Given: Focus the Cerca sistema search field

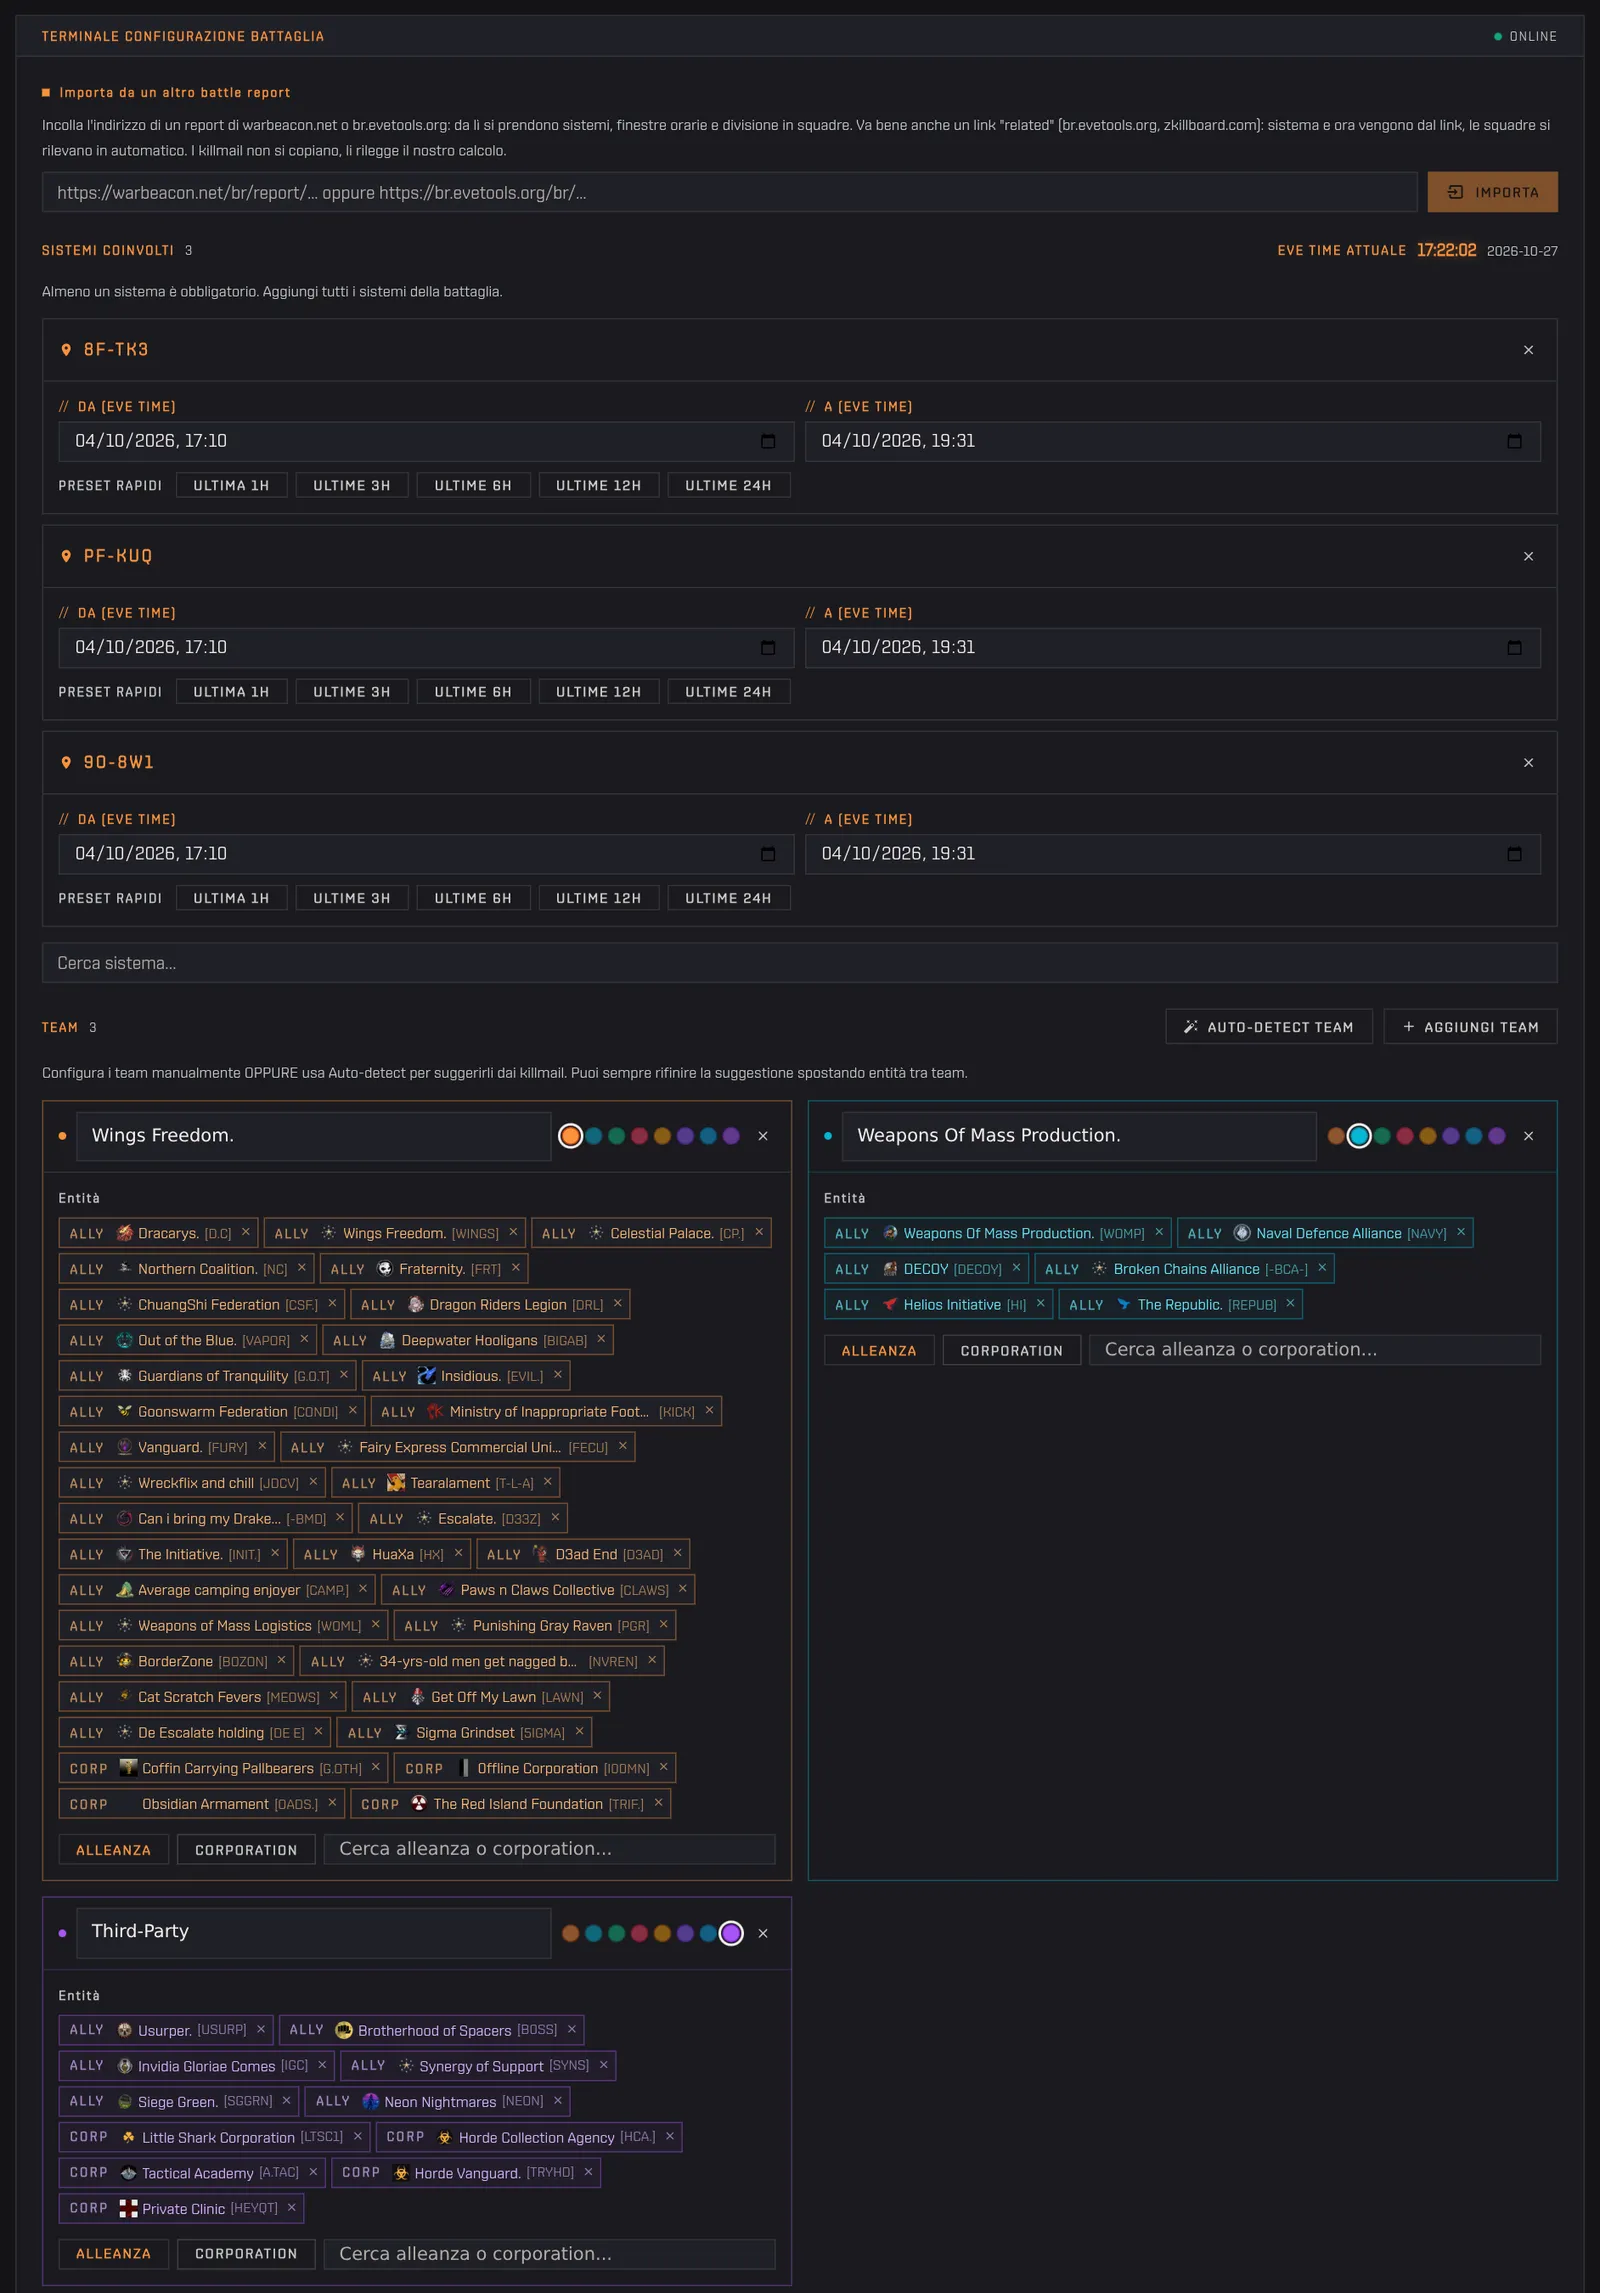Looking at the screenshot, I should click(799, 963).
